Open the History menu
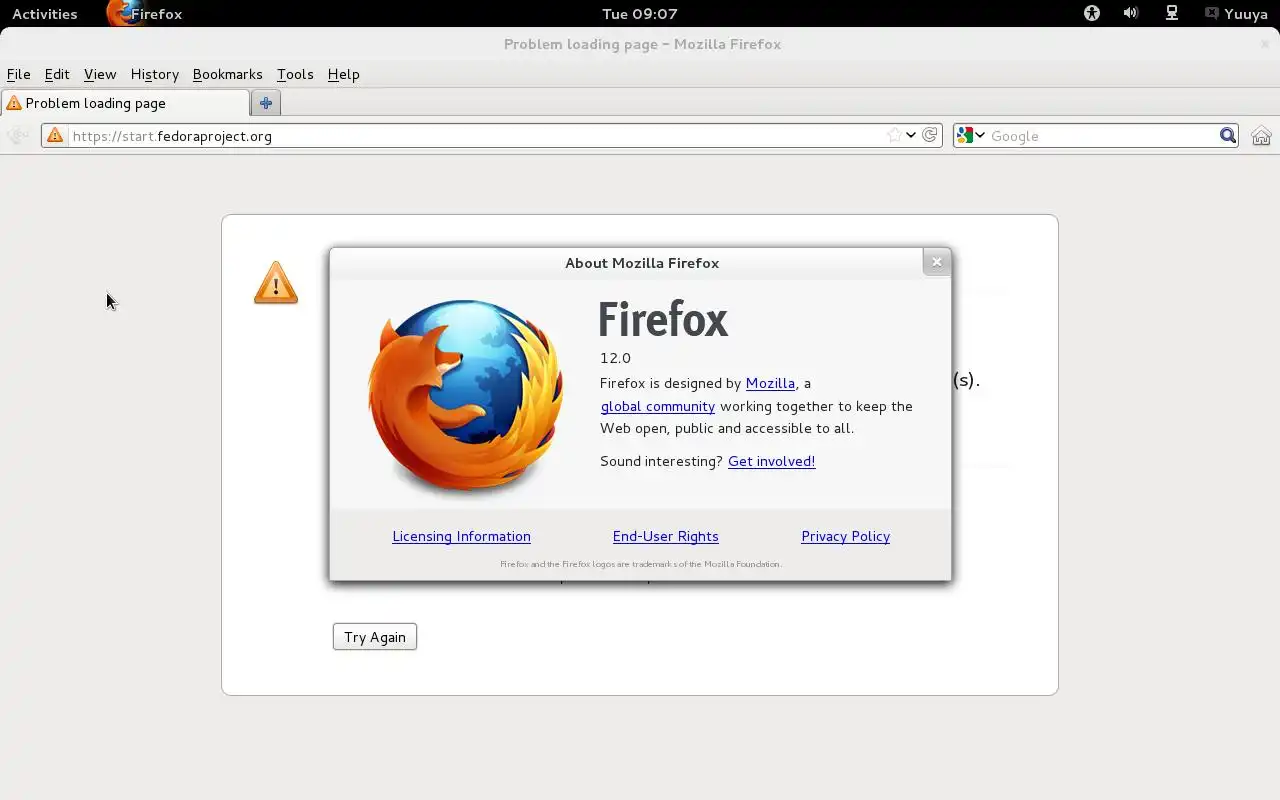Image resolution: width=1280 pixels, height=800 pixels. (x=154, y=74)
